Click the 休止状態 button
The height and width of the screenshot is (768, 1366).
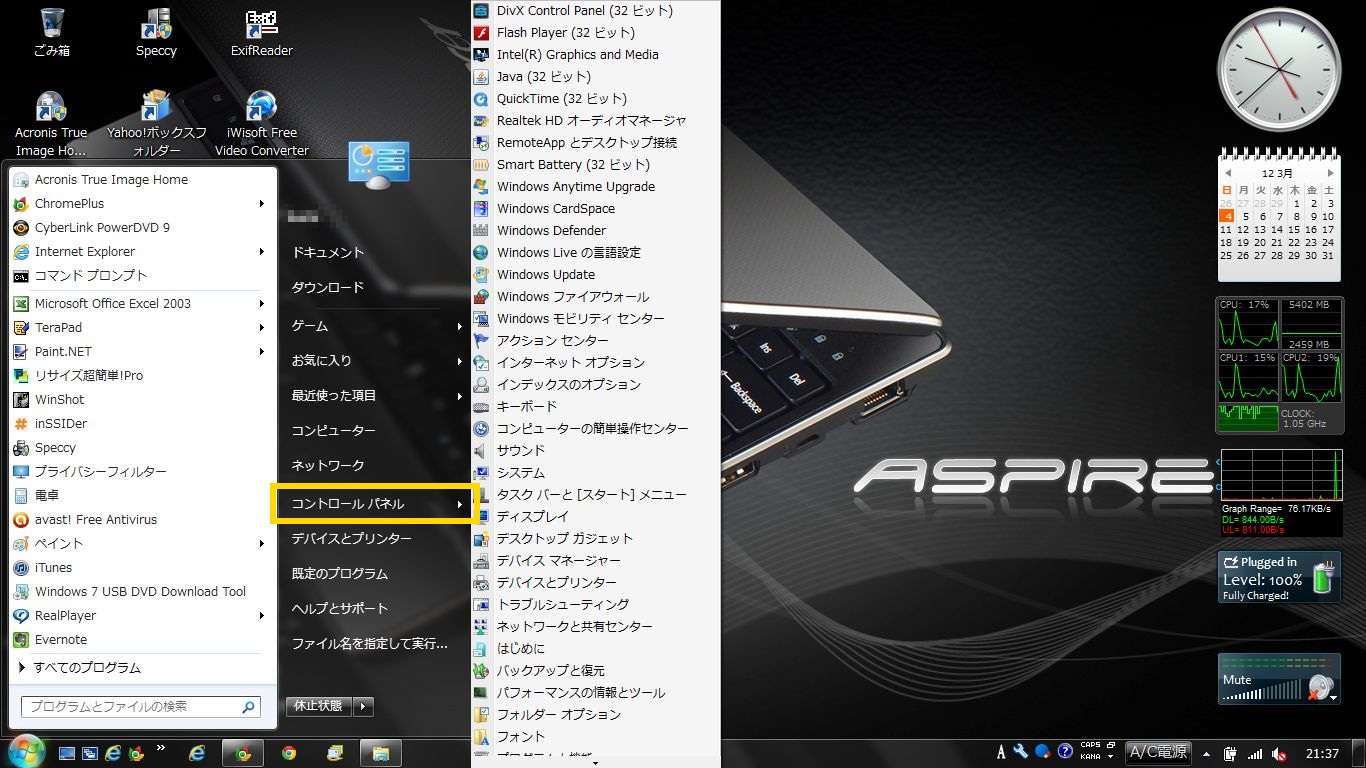tap(318, 706)
